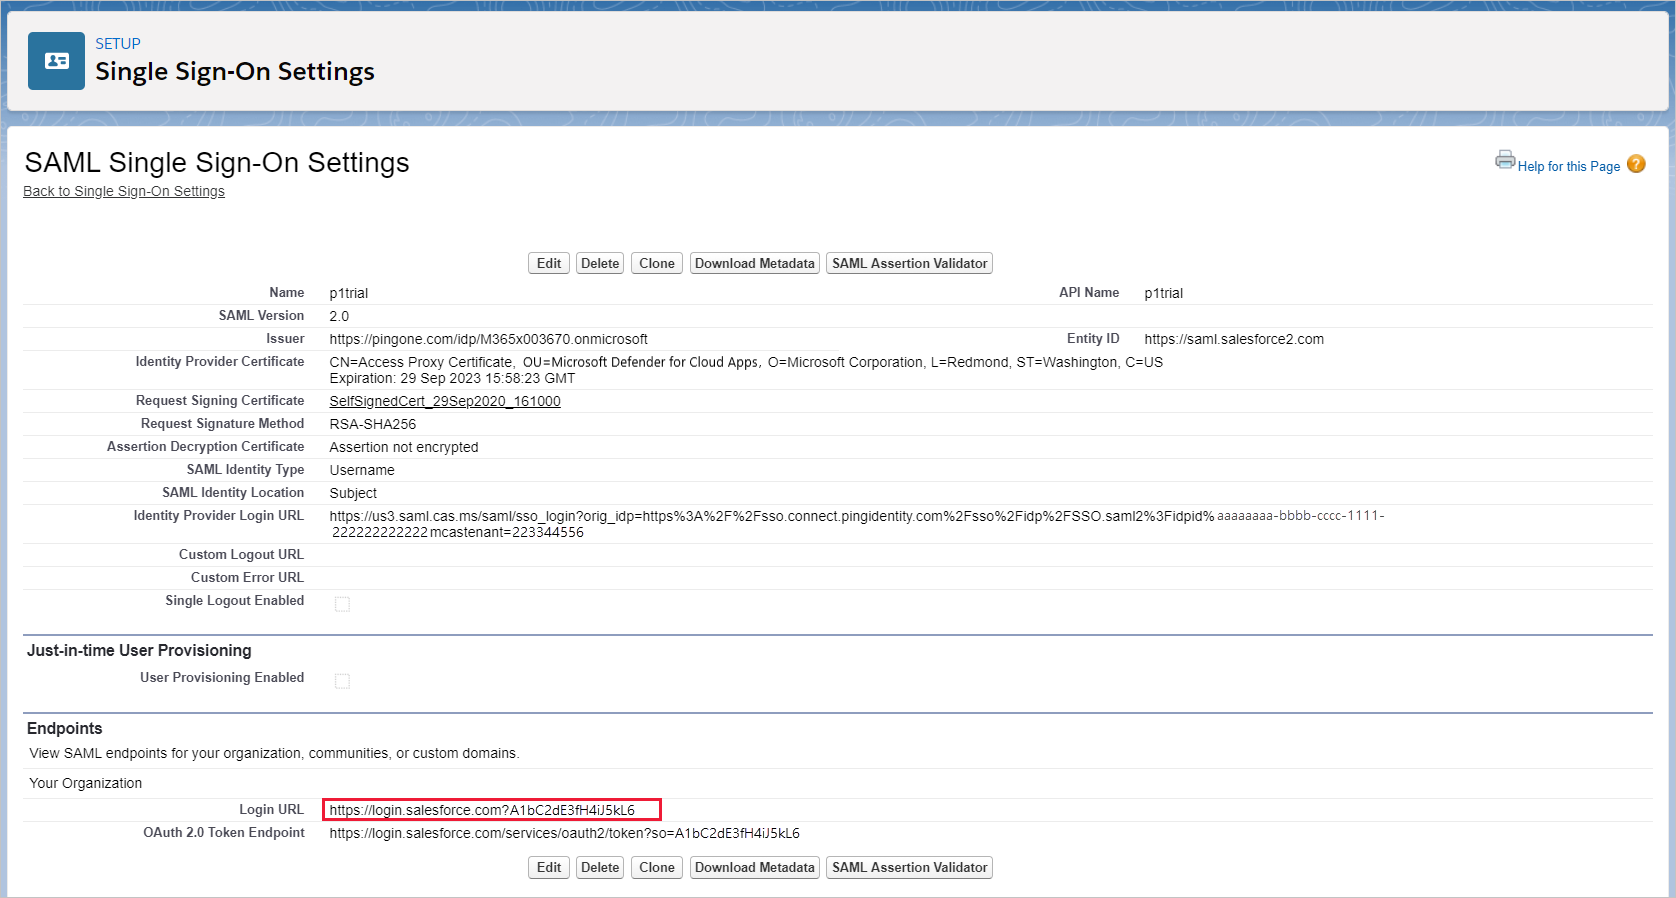Click the bottom Edit button
This screenshot has height=898, width=1676.
pos(548,867)
